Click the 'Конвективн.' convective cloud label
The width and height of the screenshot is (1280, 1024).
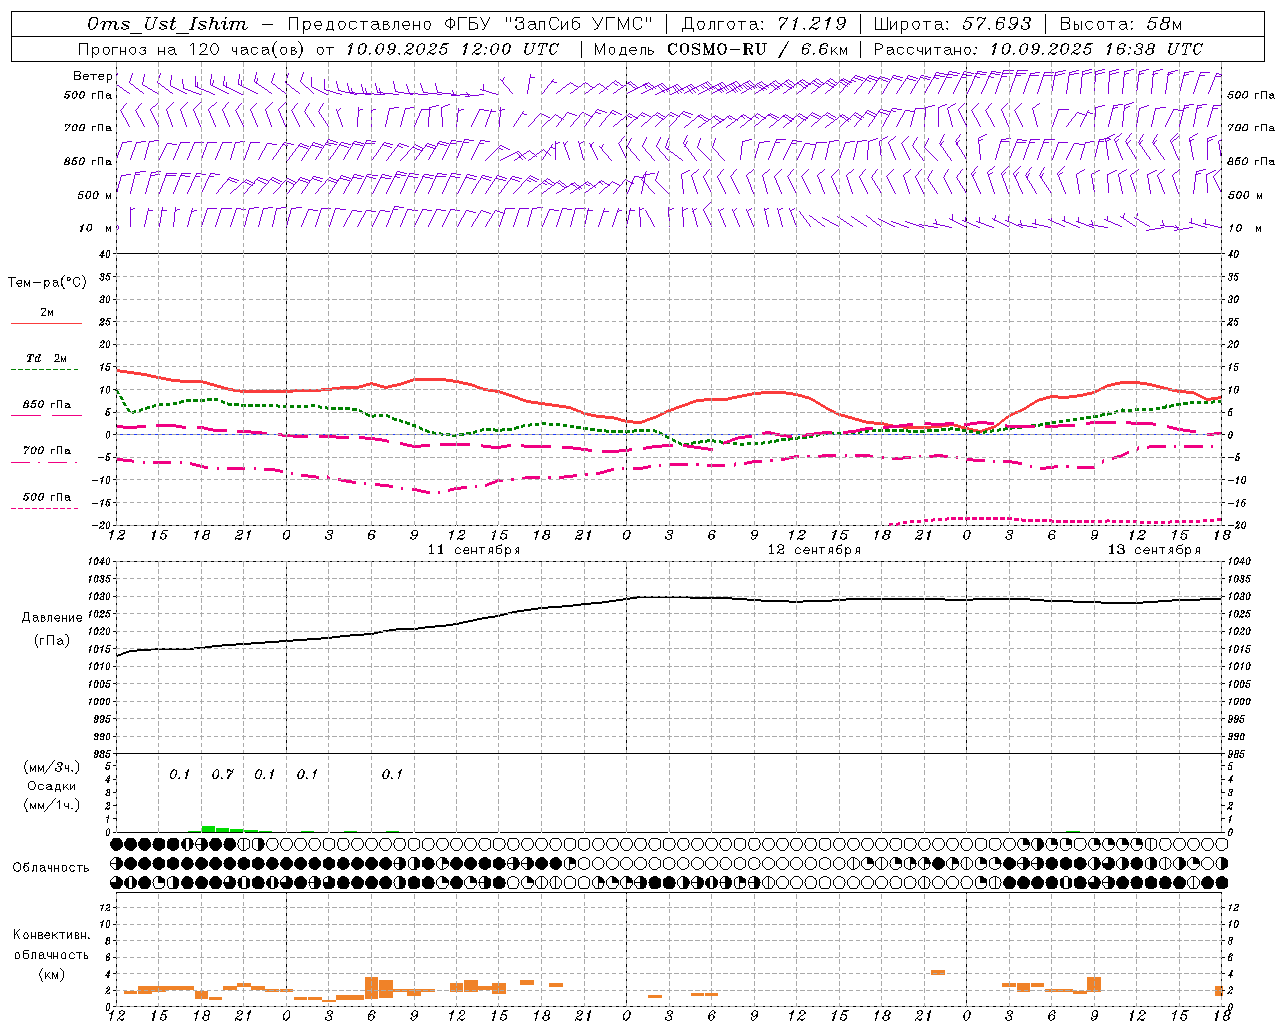pyautogui.click(x=51, y=935)
